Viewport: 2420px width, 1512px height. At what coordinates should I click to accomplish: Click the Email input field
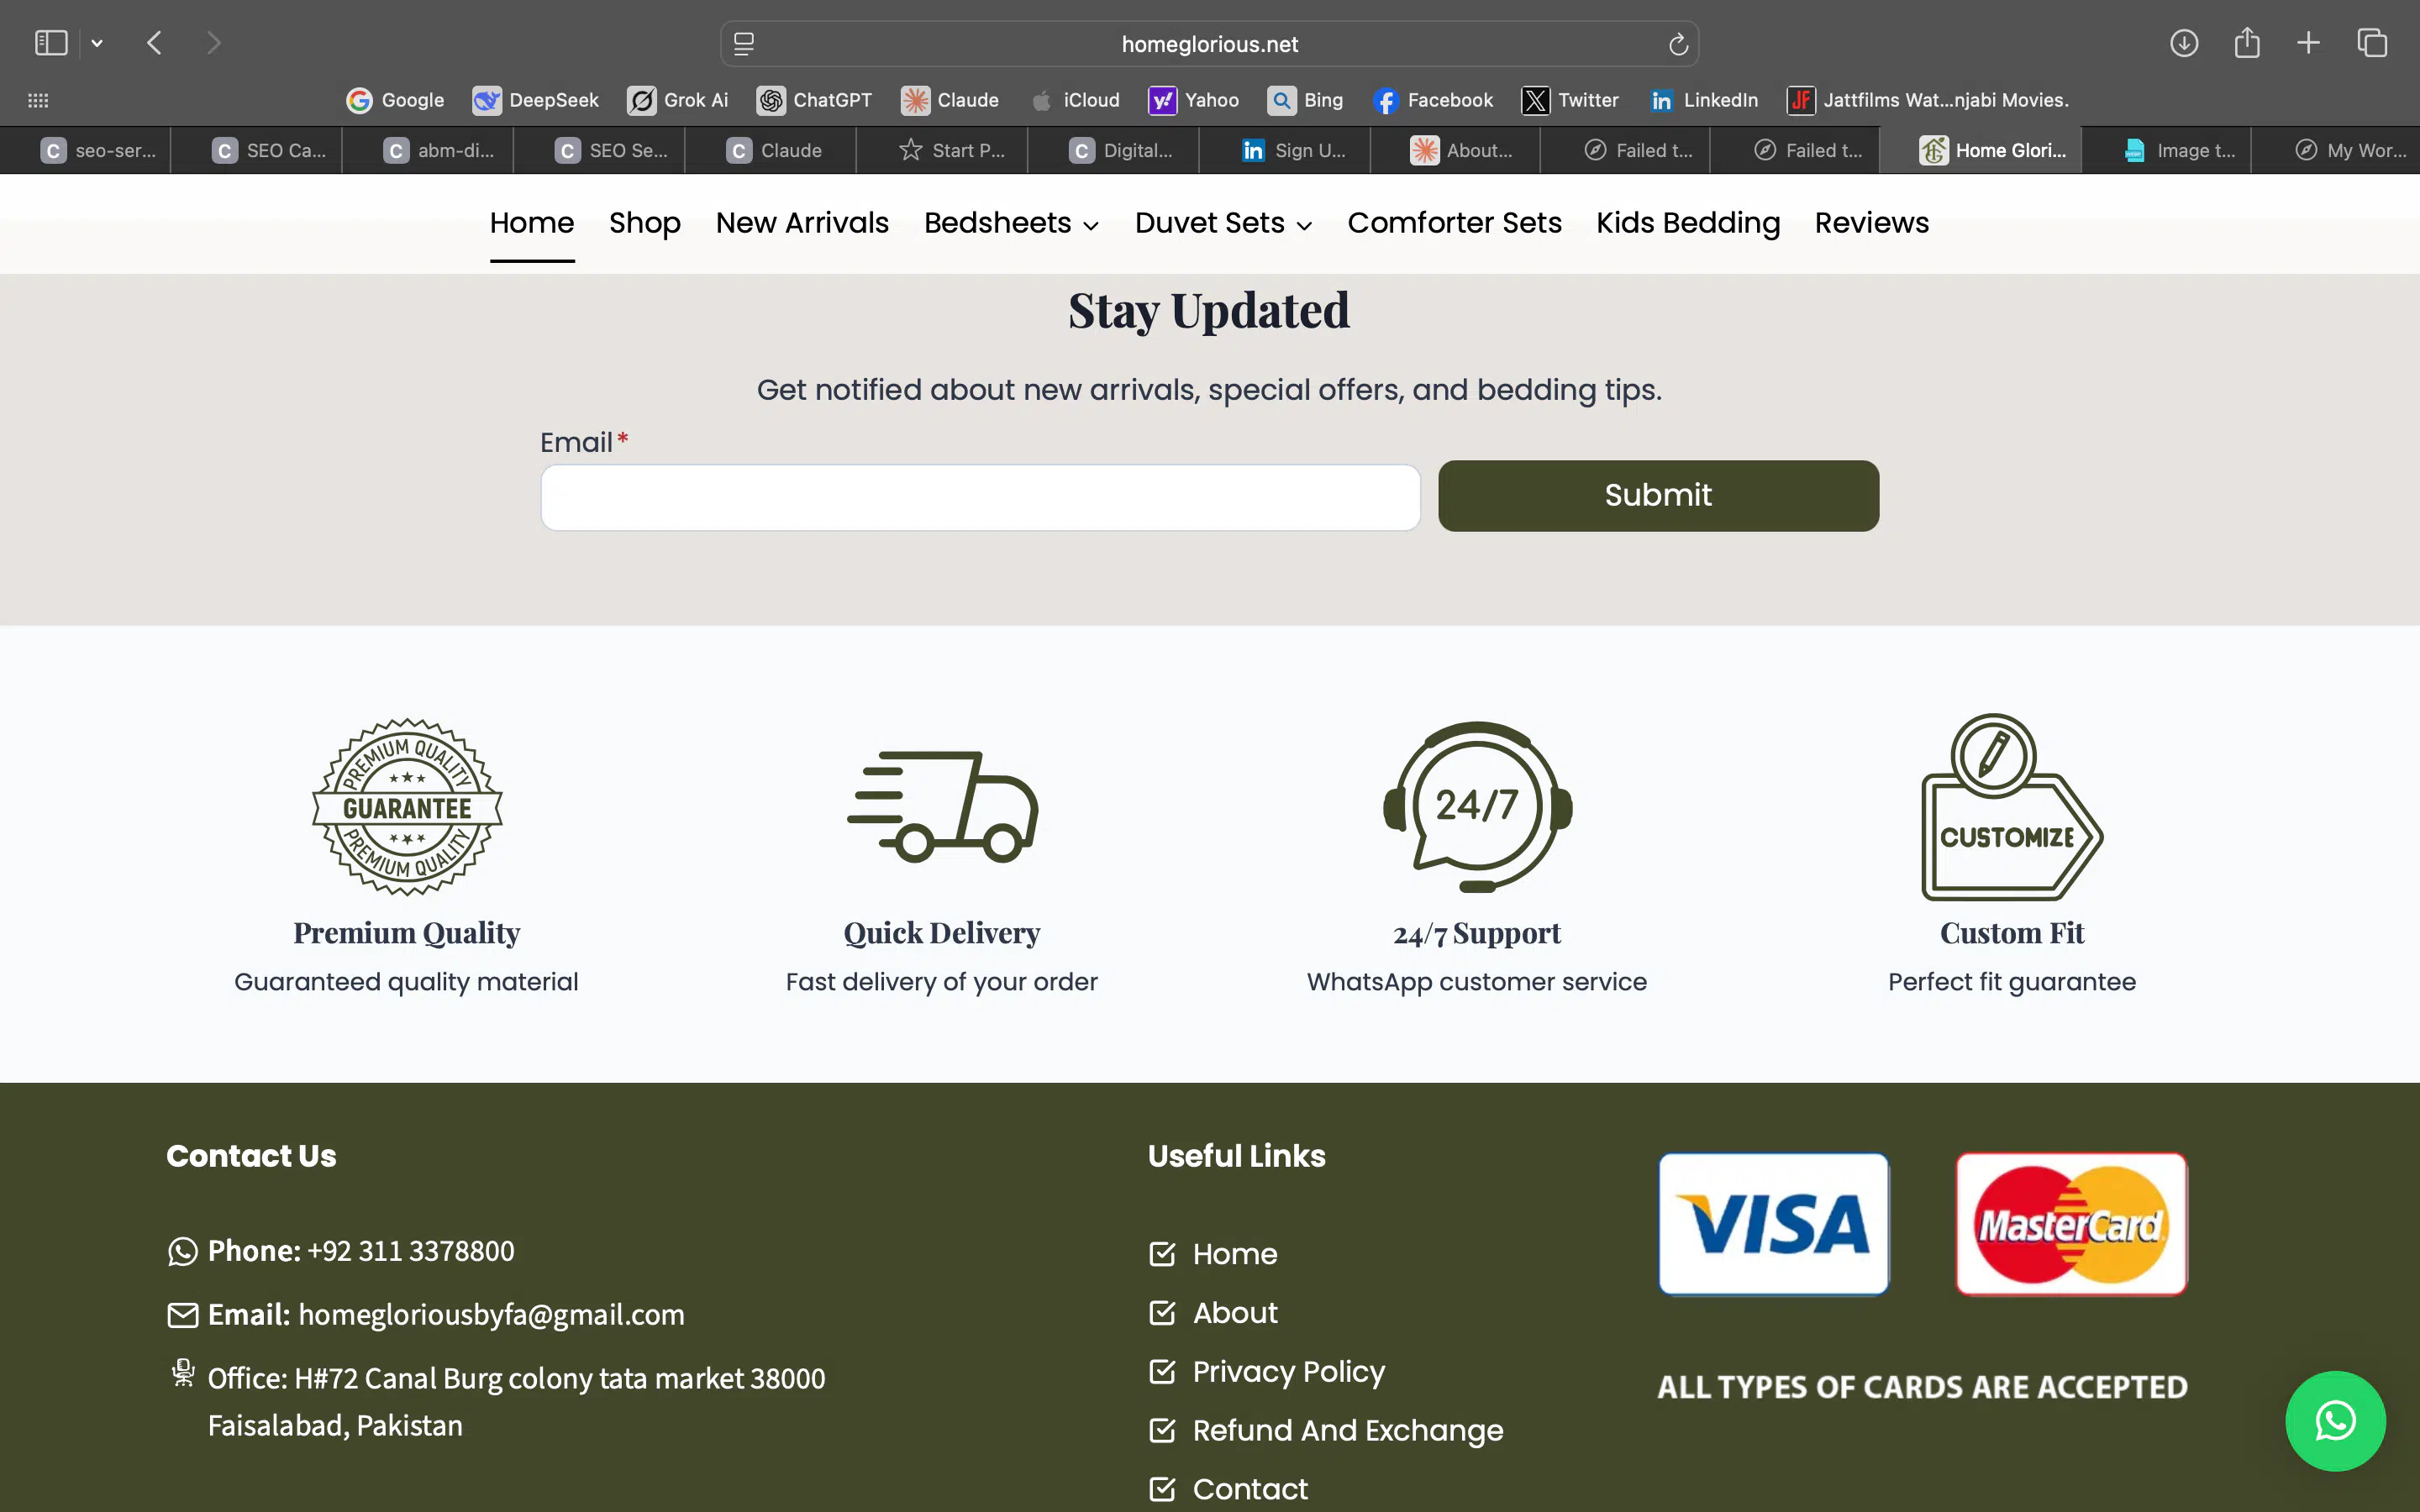tap(980, 497)
